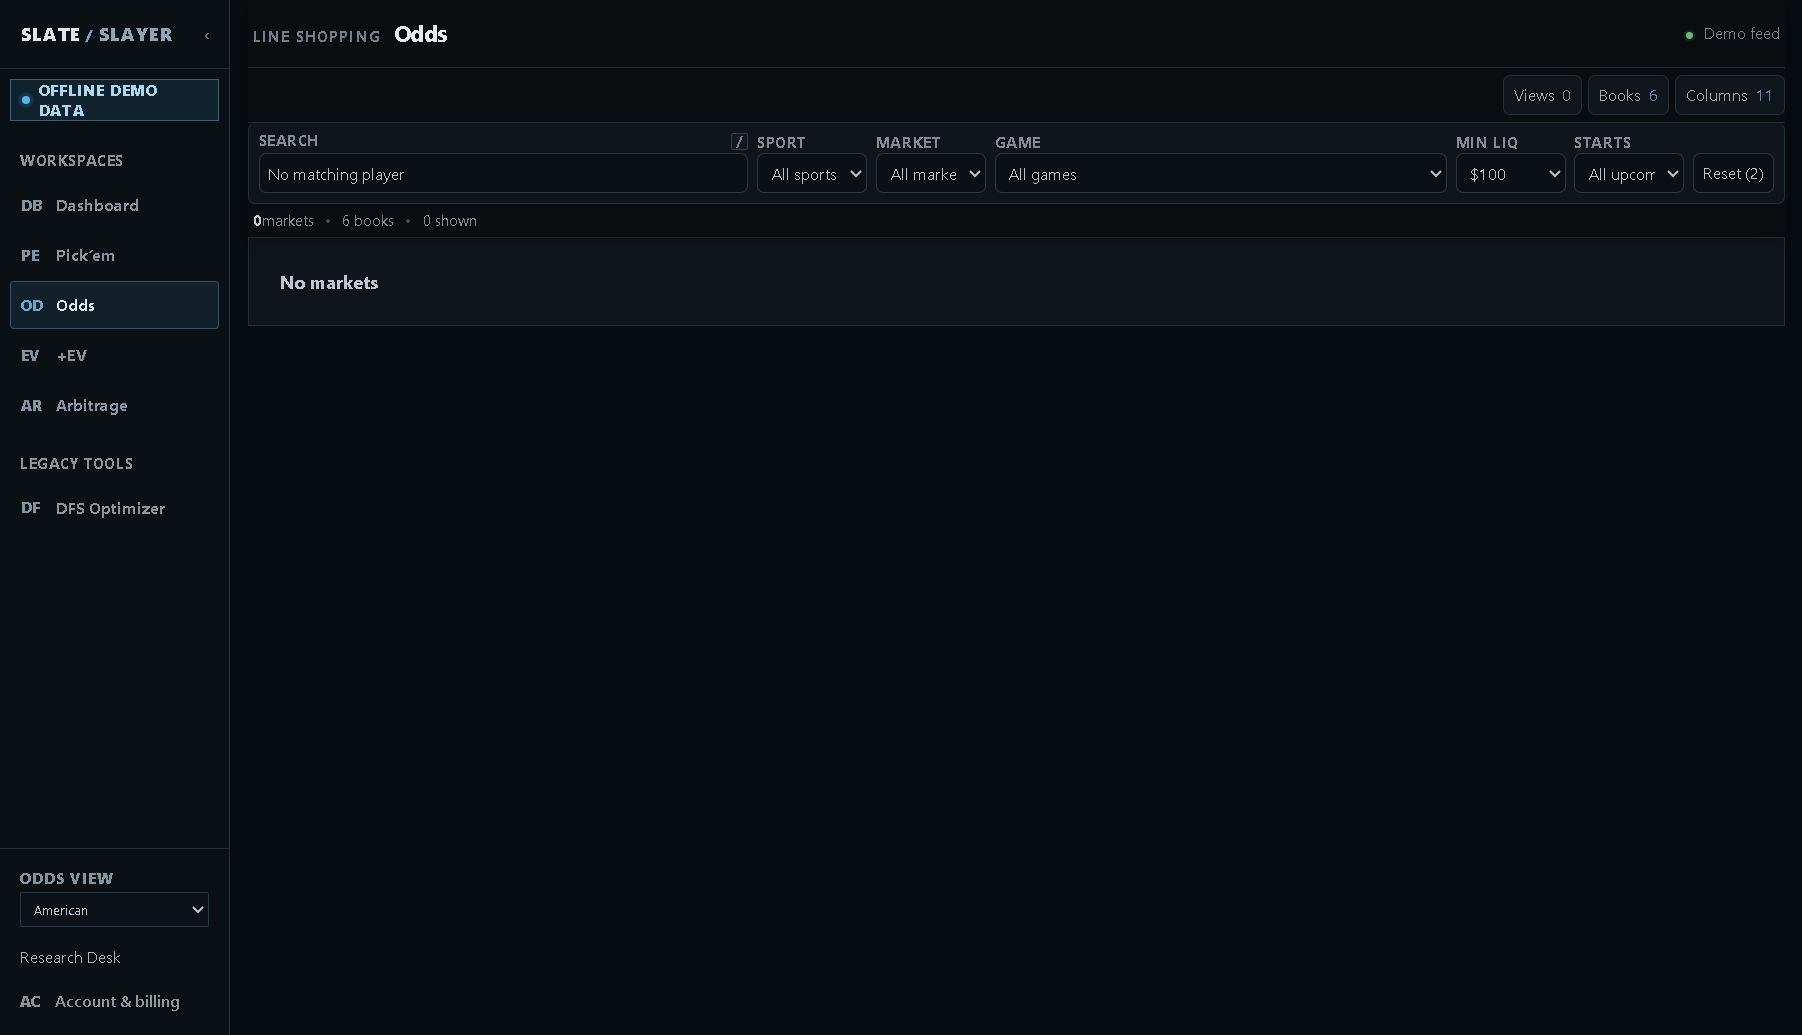Change the Min Liq dropdown

point(1510,173)
